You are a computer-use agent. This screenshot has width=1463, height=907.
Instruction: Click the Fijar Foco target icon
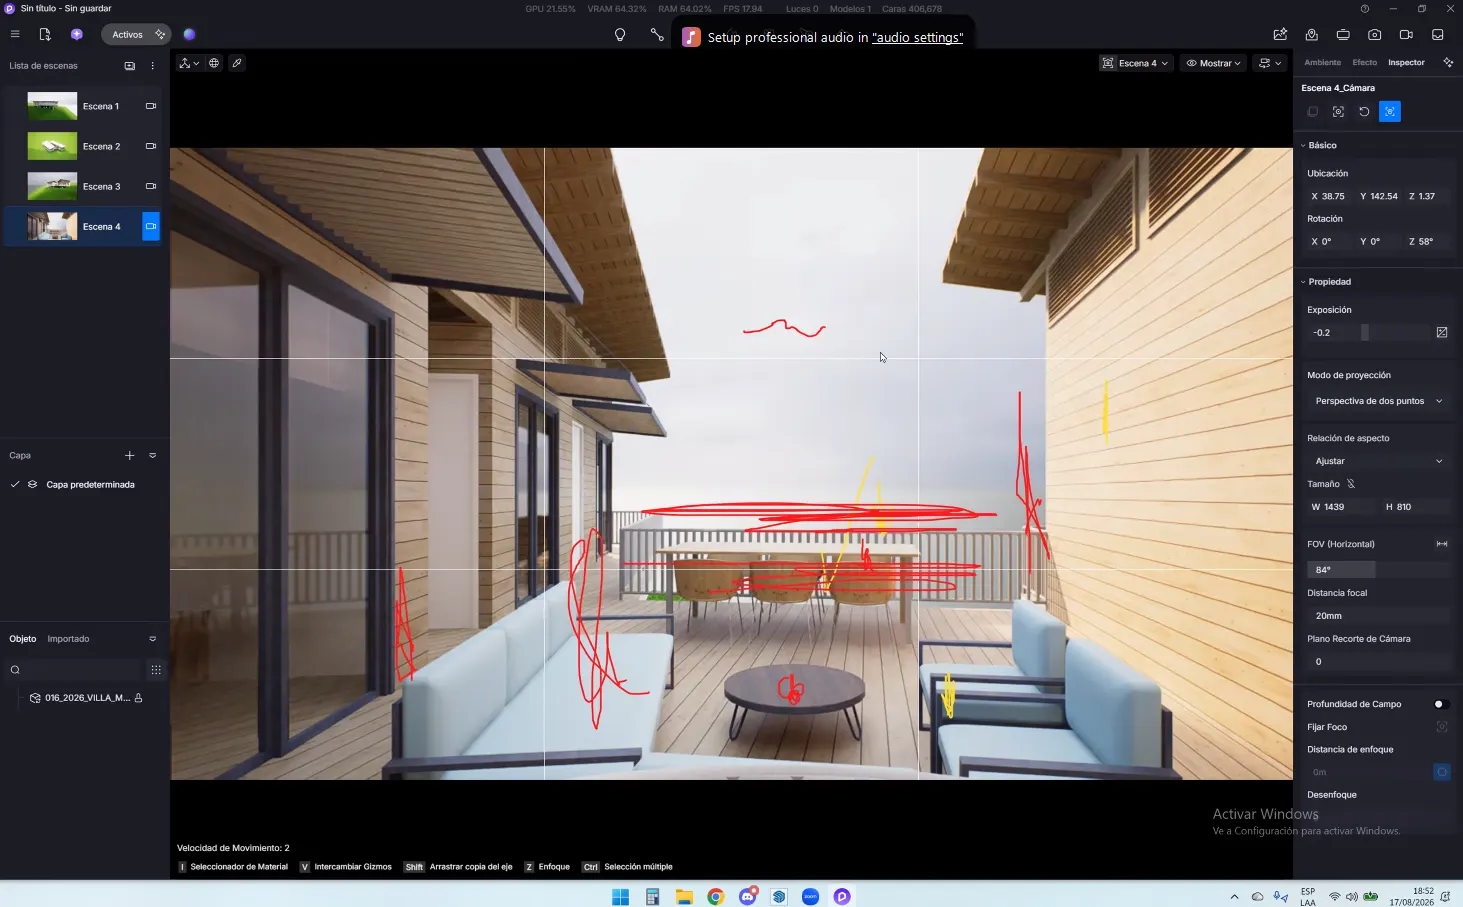tap(1442, 727)
